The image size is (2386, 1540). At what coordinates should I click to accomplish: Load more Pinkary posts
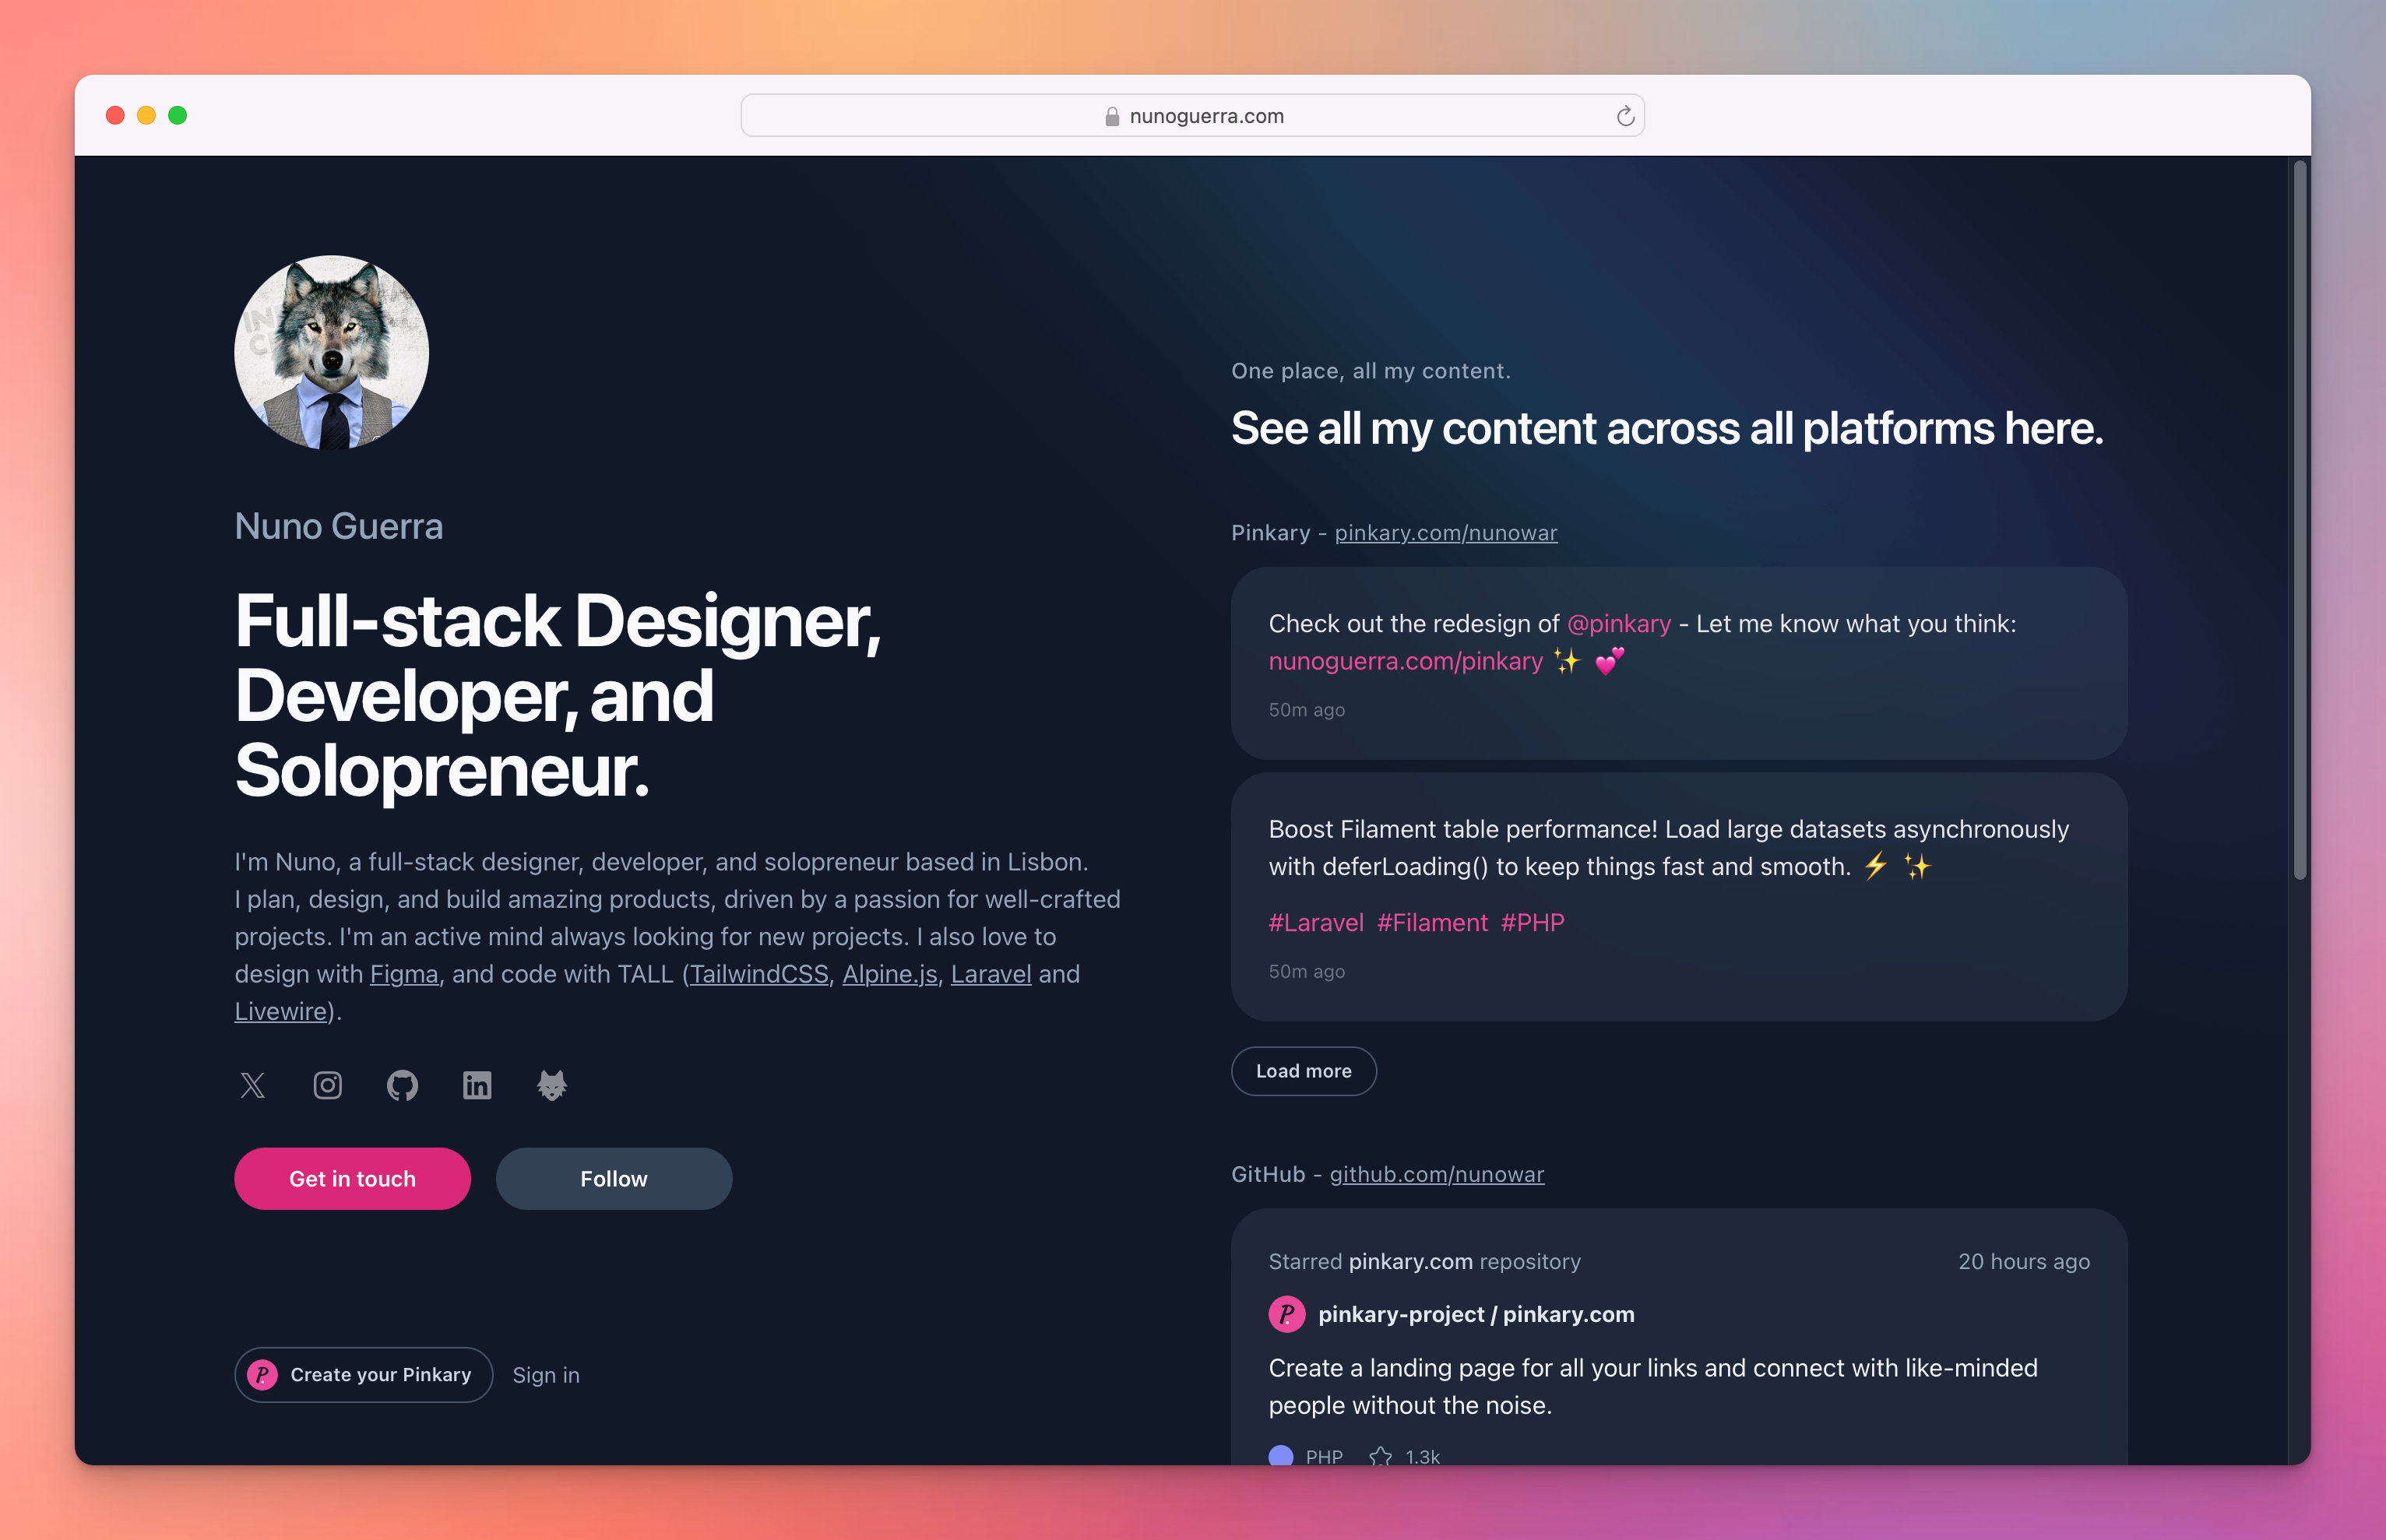click(1303, 1071)
